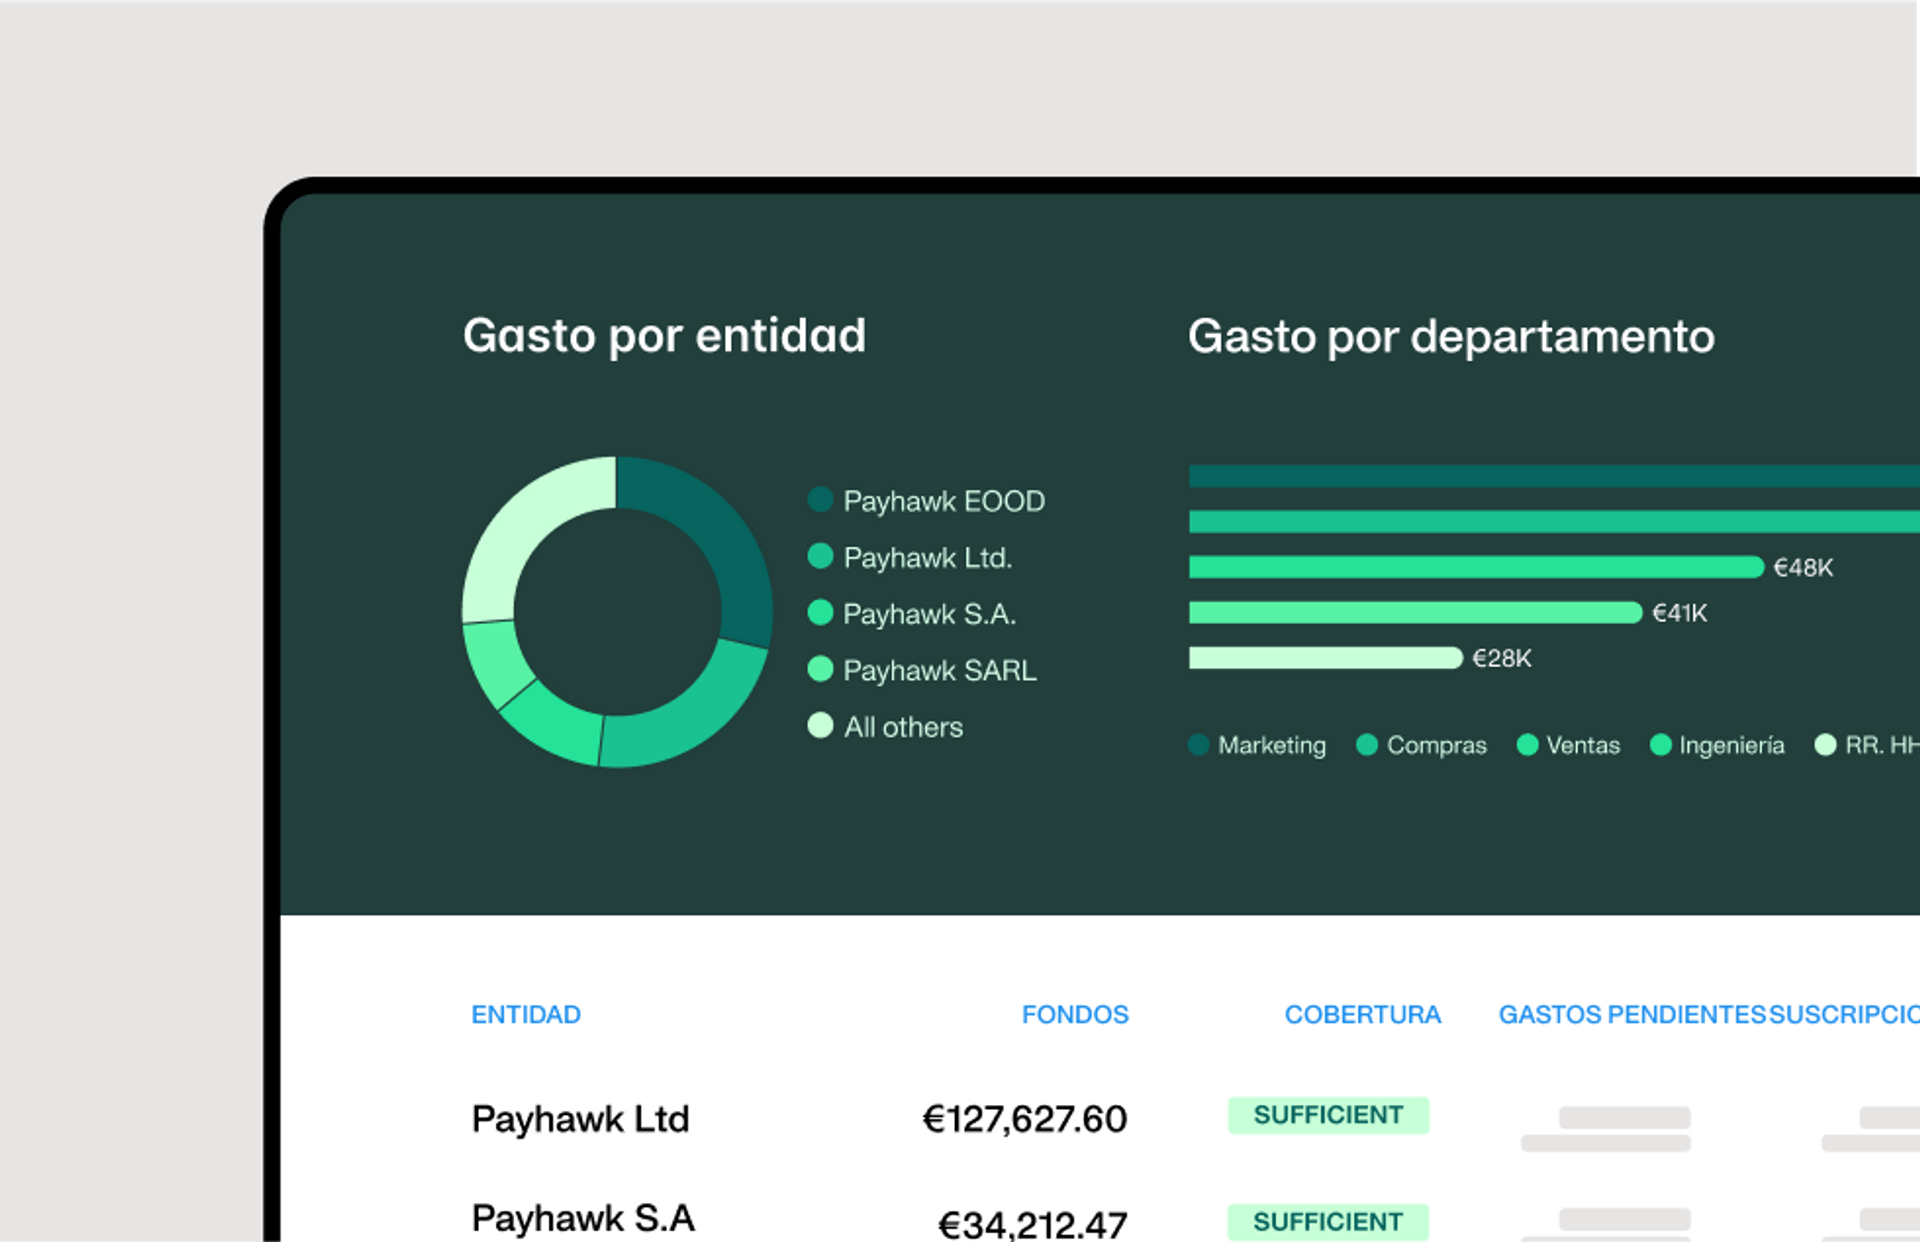Select the Payhawk Ltd. legend label
This screenshot has height=1242, width=1920.
(928, 557)
